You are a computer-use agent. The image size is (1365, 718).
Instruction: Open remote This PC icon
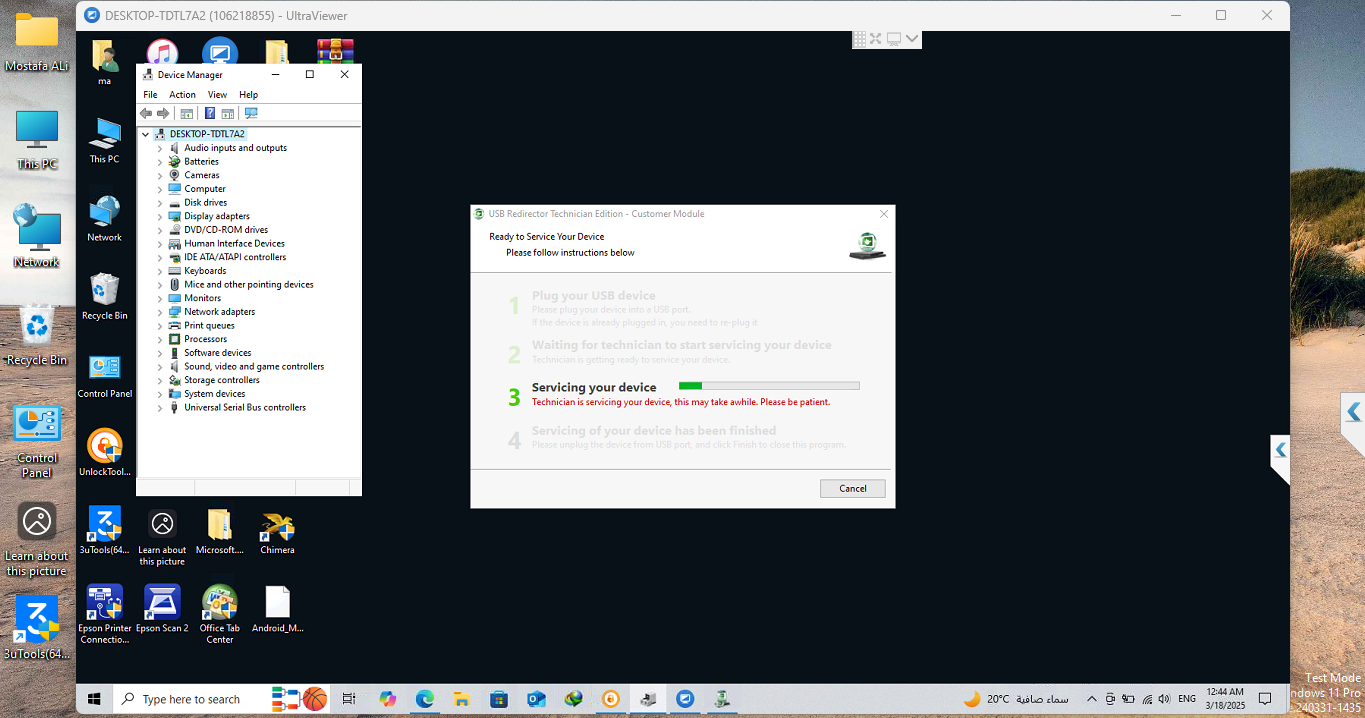coord(105,141)
